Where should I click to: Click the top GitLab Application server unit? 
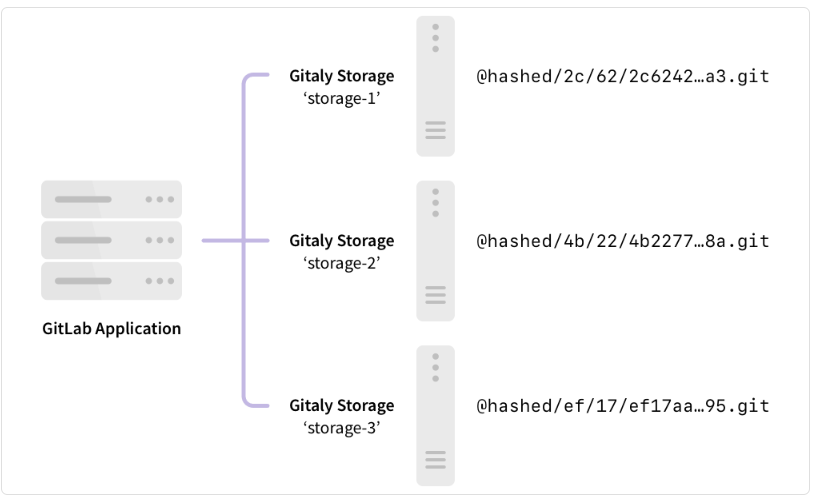click(111, 199)
